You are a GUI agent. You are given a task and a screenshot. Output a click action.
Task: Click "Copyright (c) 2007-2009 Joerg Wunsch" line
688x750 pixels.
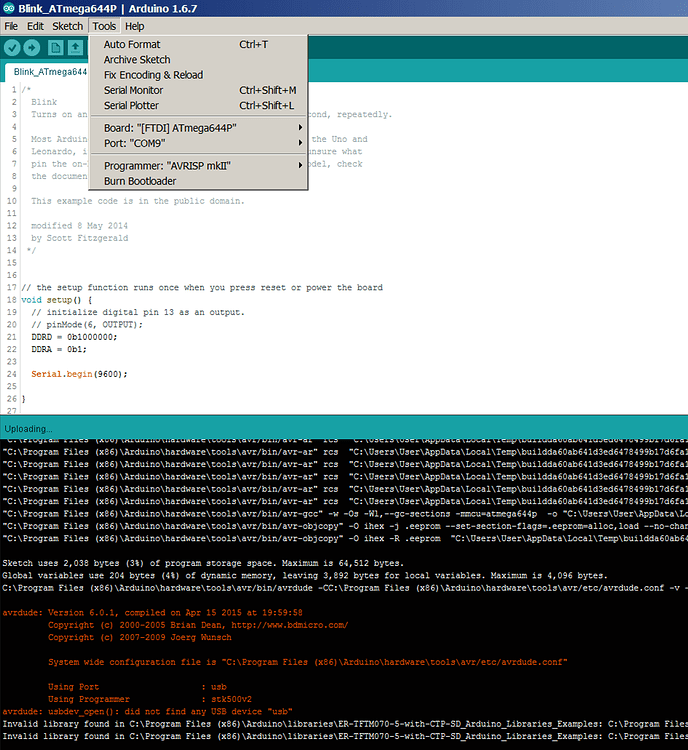pos(140,637)
